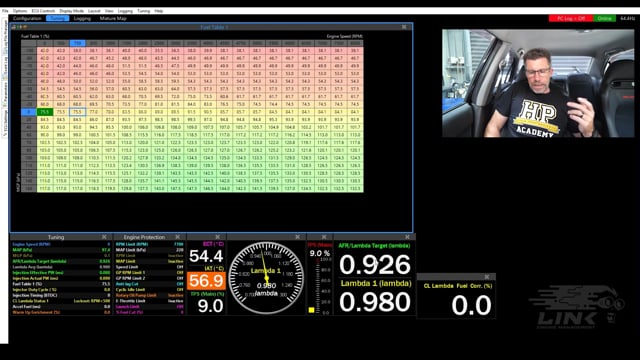The height and width of the screenshot is (360, 640).
Task: Click the TPS vertical bar gauge
Action: pyautogui.click(x=318, y=286)
